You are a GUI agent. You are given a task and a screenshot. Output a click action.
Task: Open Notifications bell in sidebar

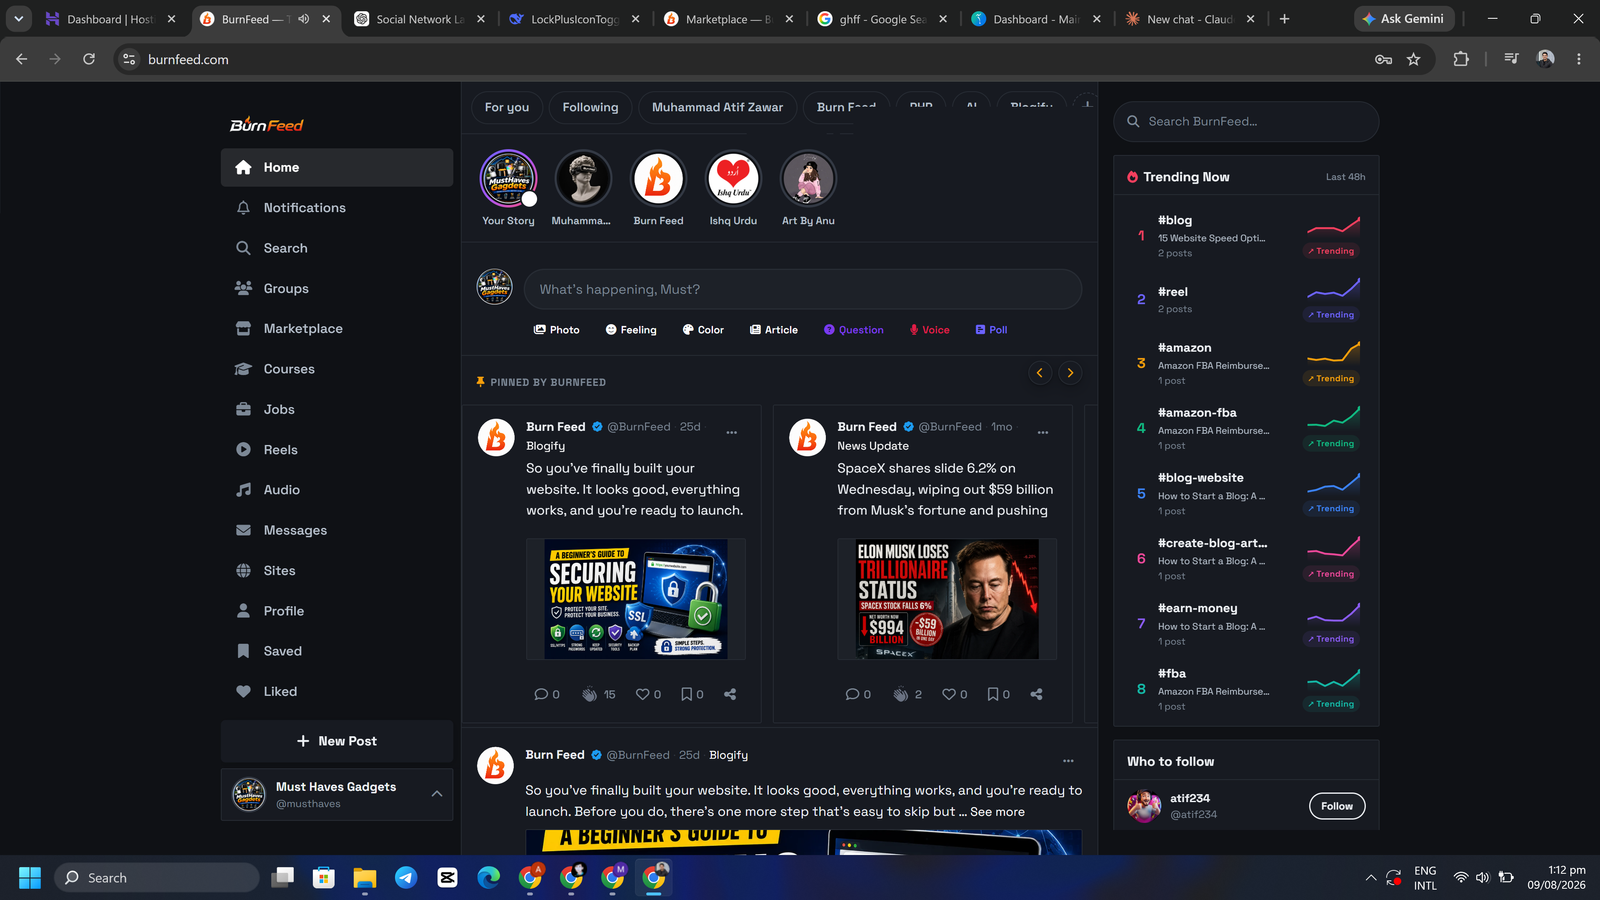(x=336, y=208)
